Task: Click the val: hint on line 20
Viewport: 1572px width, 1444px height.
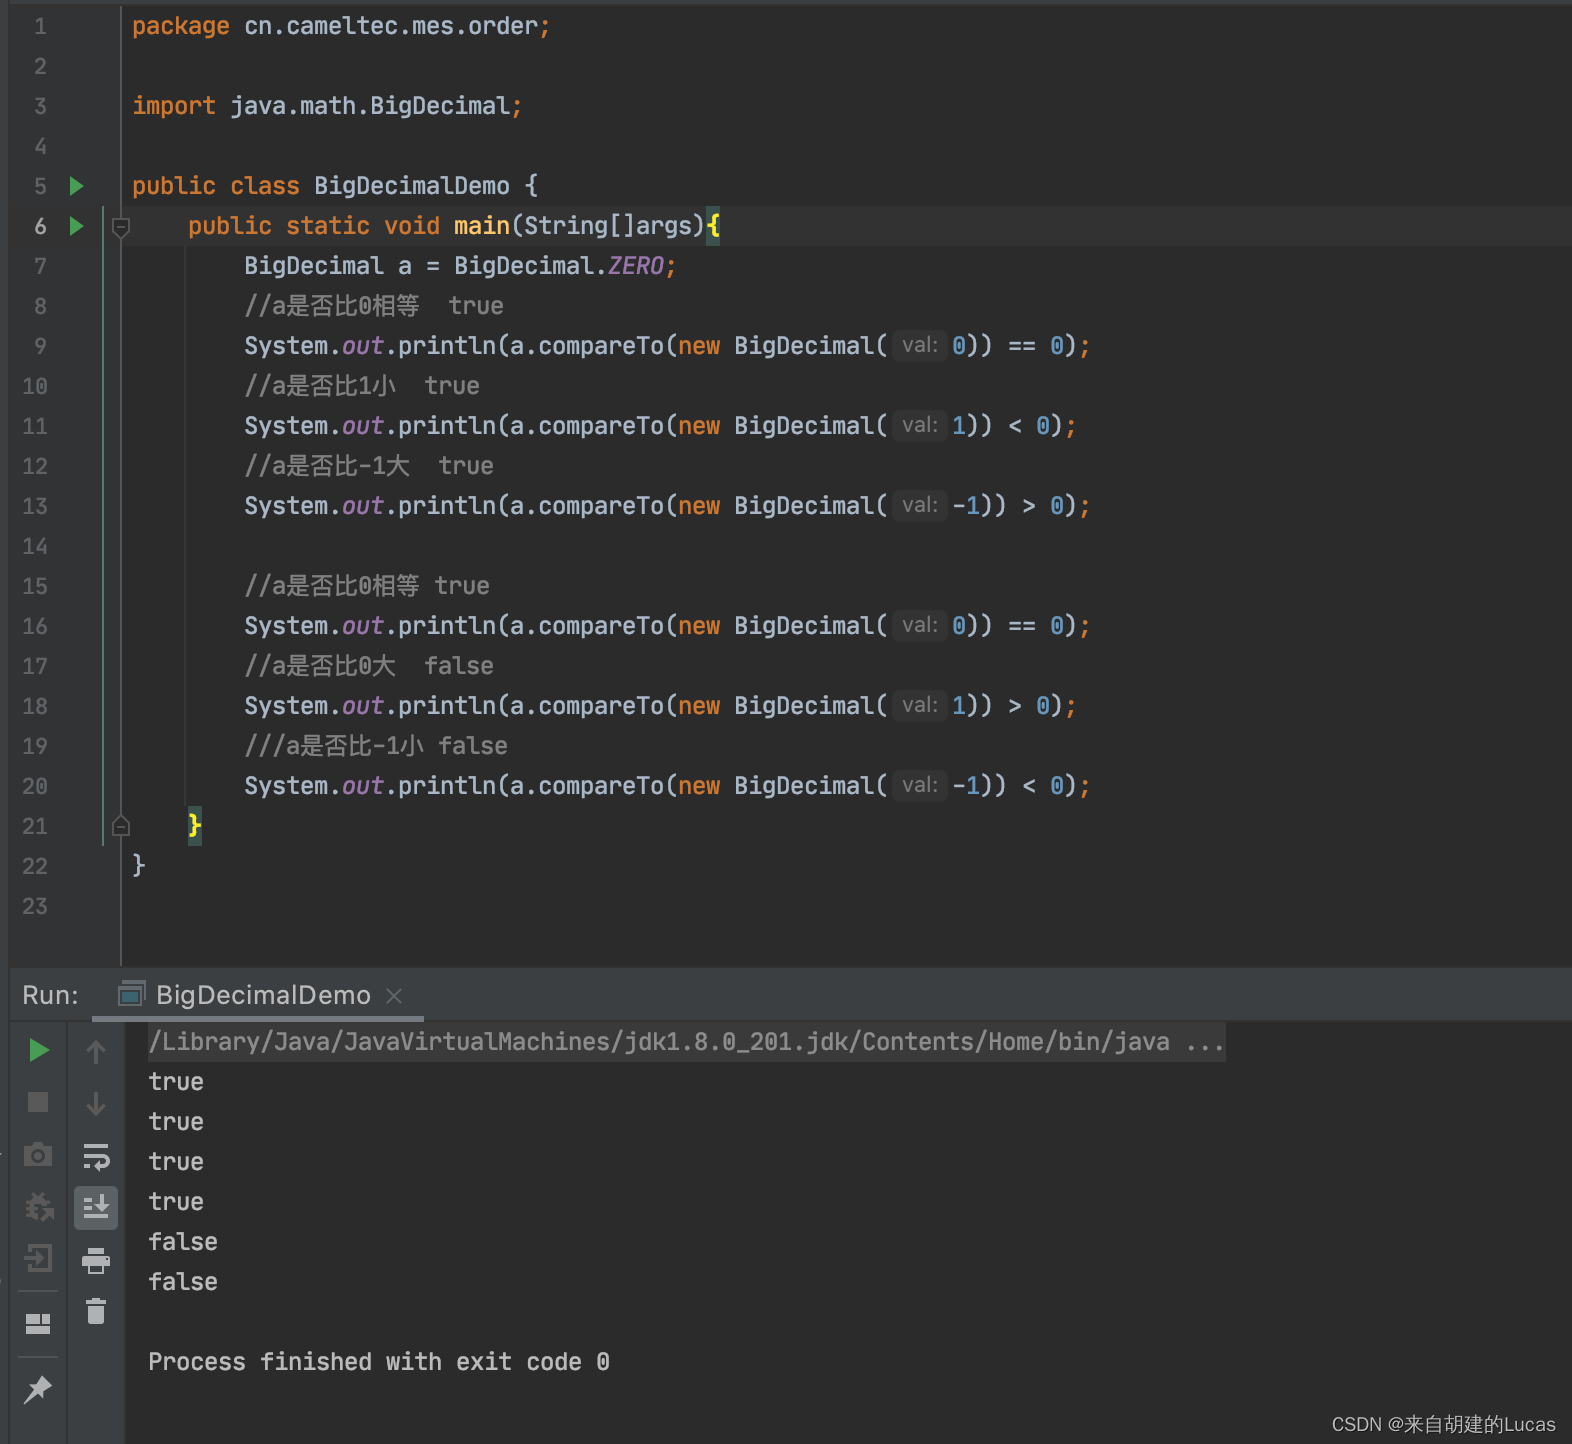Action: (x=920, y=786)
